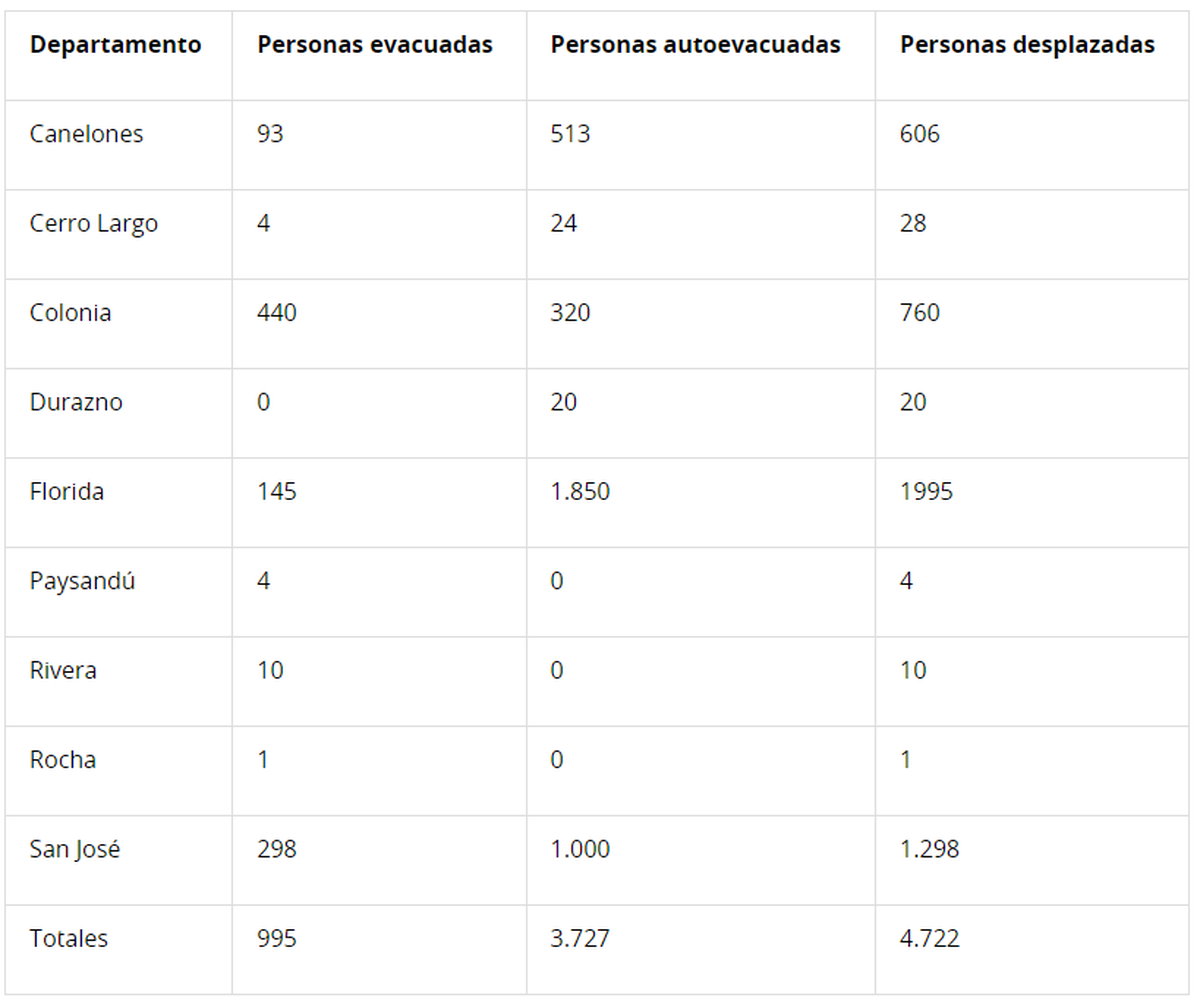Select Colonia's 440 evacuated value
This screenshot has height=1004, width=1200.
277,313
